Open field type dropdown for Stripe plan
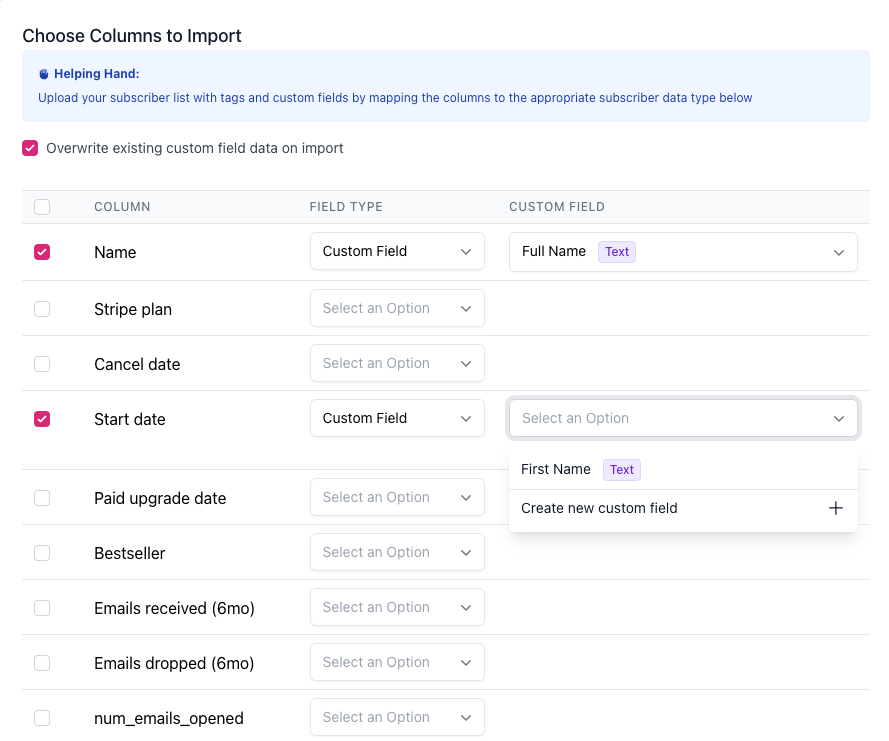Screen dimensions: 889x741 pyautogui.click(x=397, y=308)
